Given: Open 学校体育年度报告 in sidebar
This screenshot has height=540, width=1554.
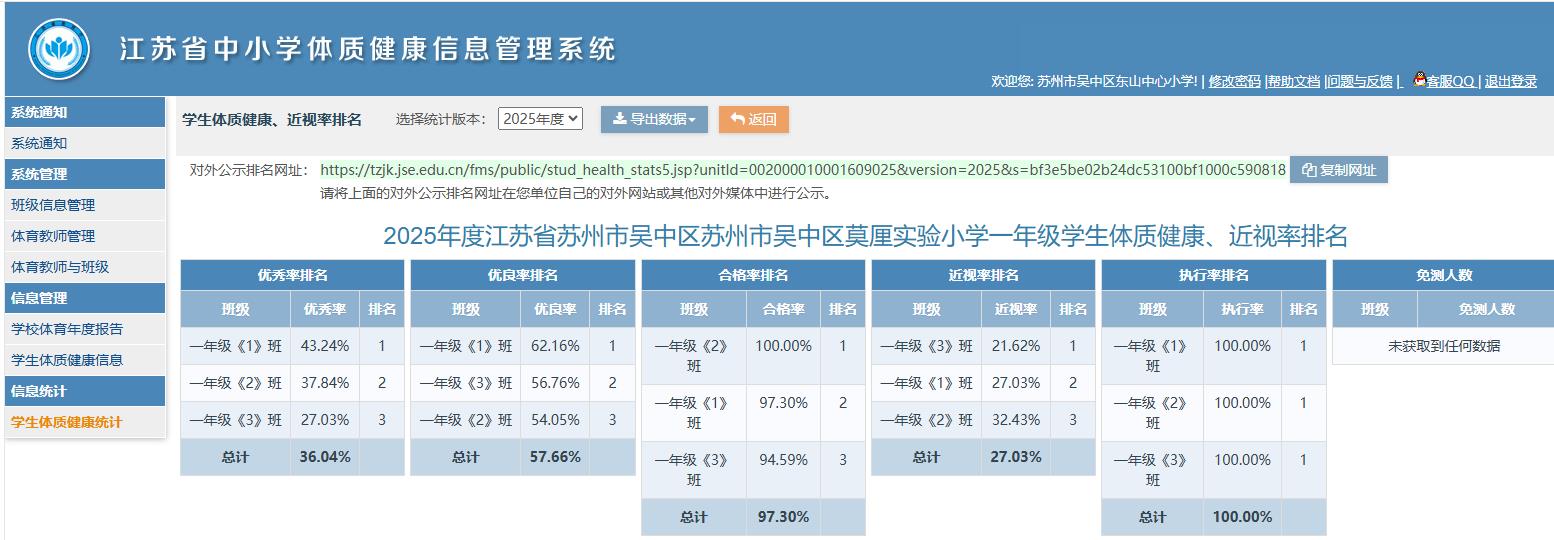Looking at the screenshot, I should click(85, 329).
